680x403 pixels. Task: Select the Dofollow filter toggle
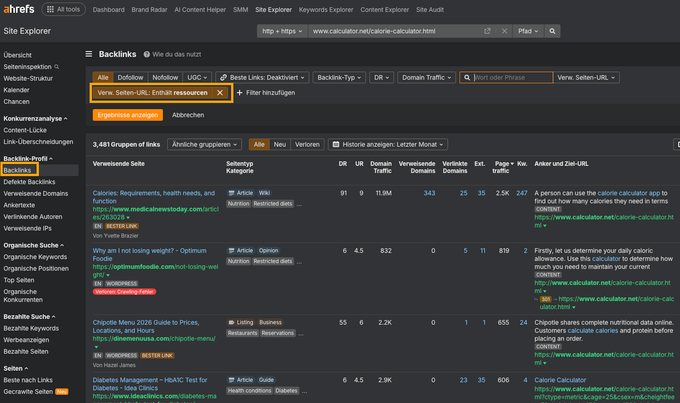coord(130,78)
